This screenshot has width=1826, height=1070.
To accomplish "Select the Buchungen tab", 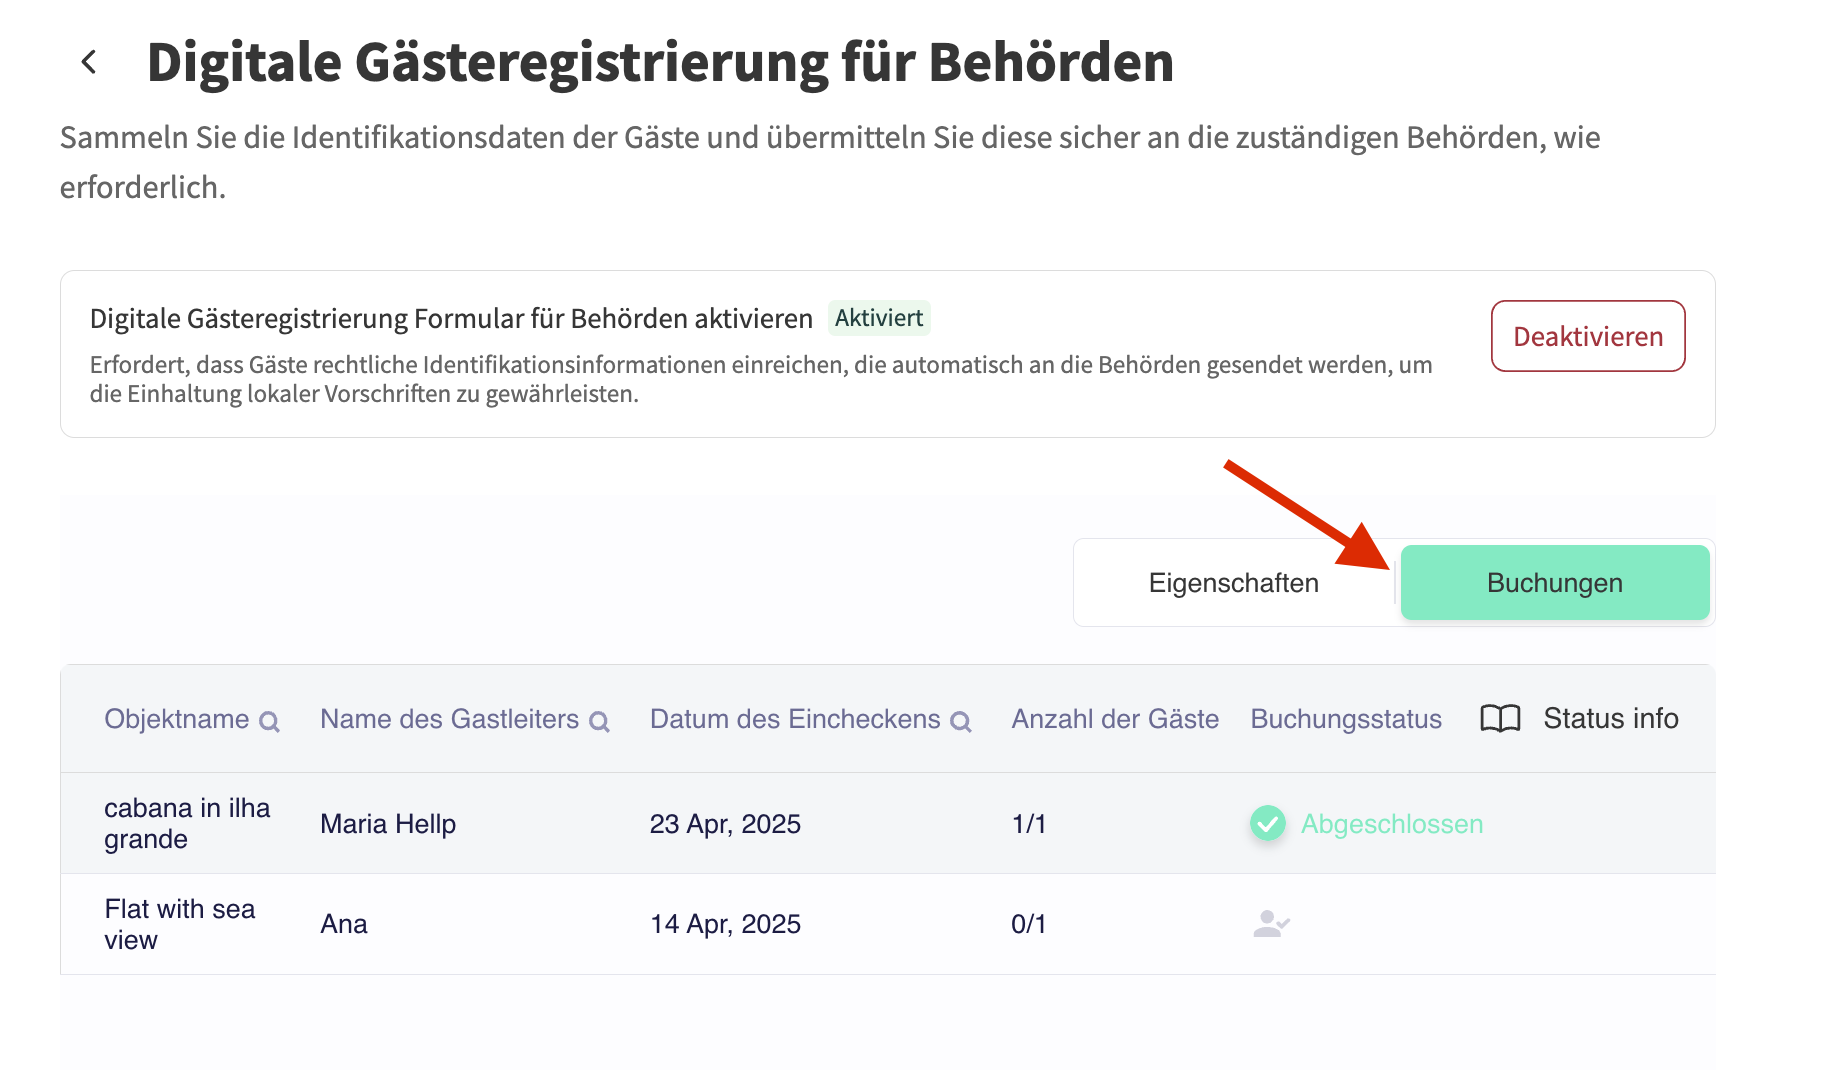I will point(1554,583).
